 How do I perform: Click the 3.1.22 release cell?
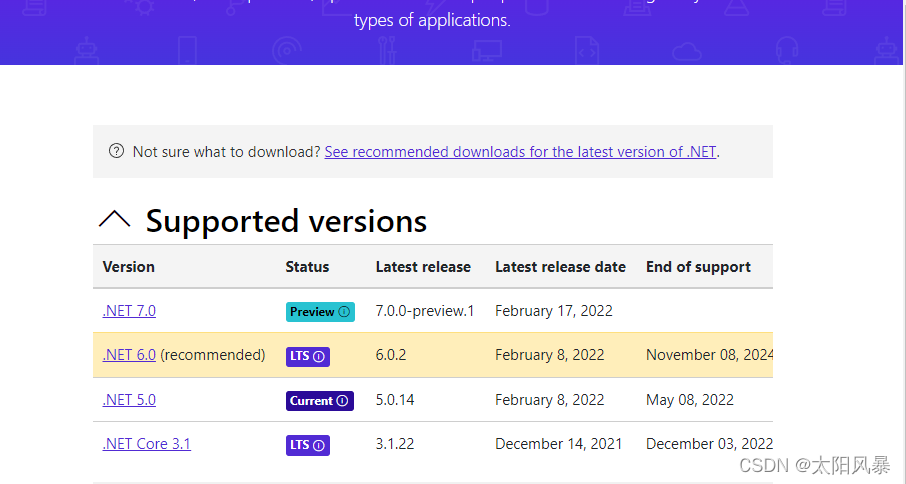coord(395,444)
